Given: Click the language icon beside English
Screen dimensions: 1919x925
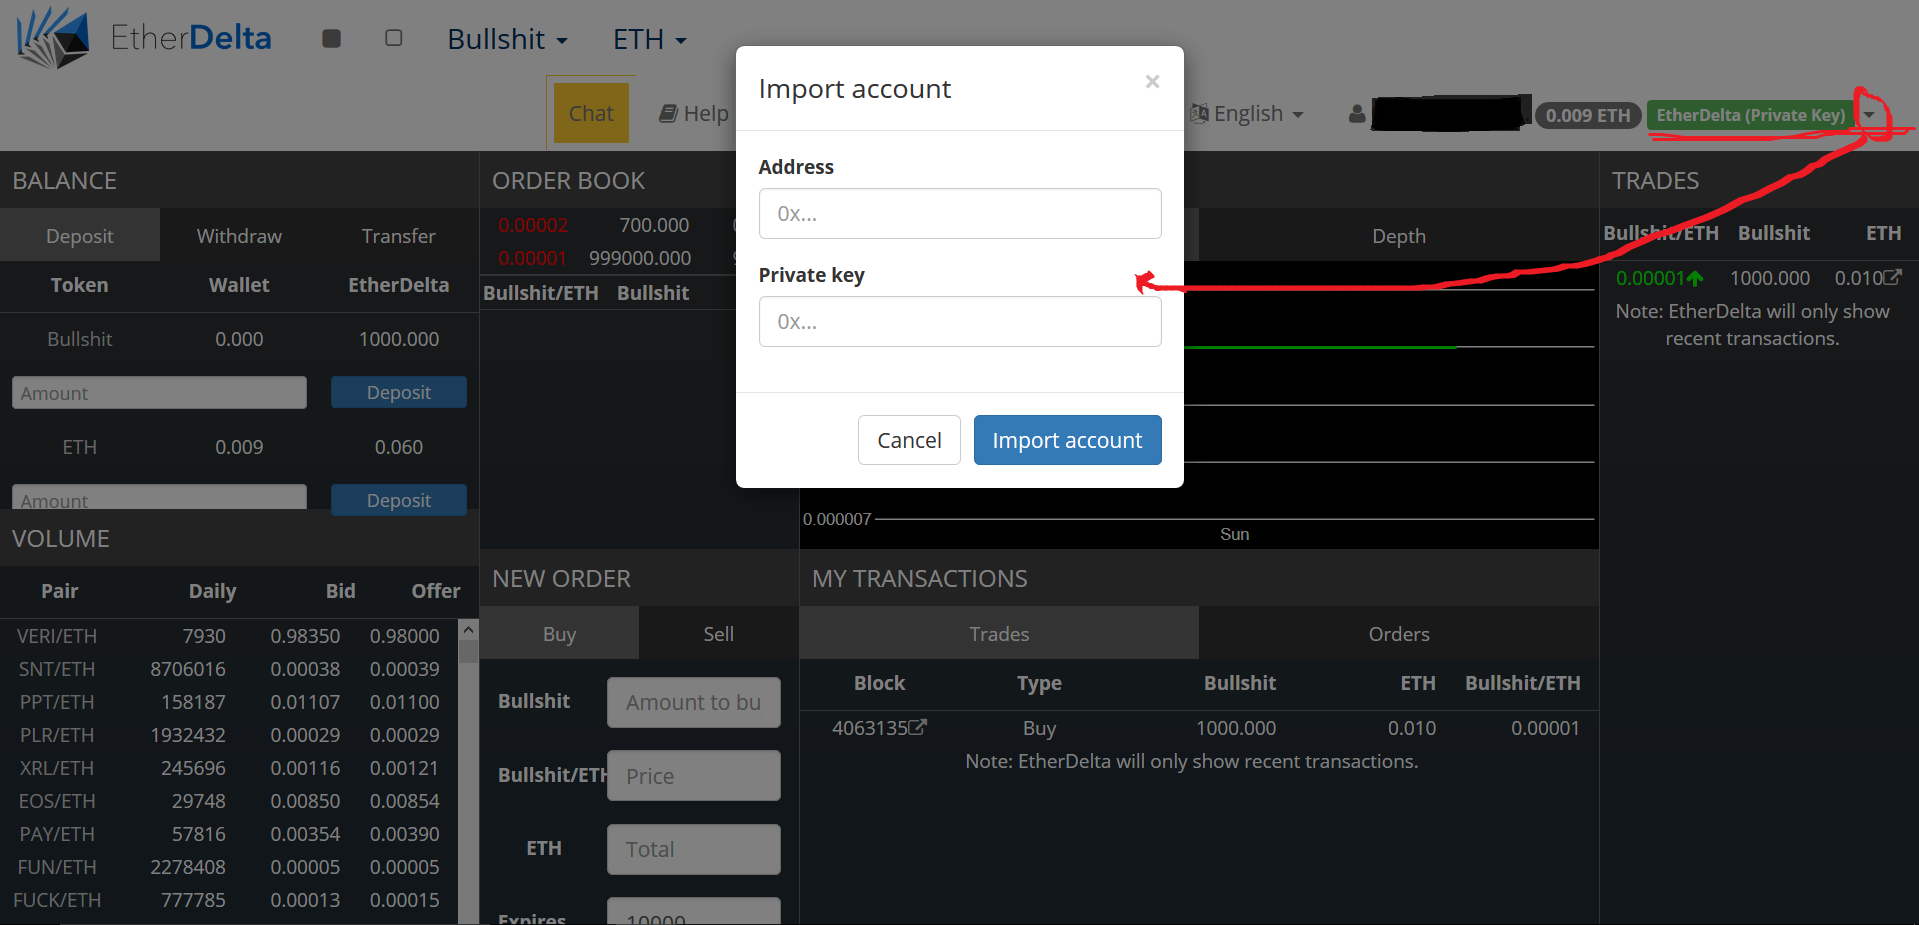Looking at the screenshot, I should (x=1199, y=114).
